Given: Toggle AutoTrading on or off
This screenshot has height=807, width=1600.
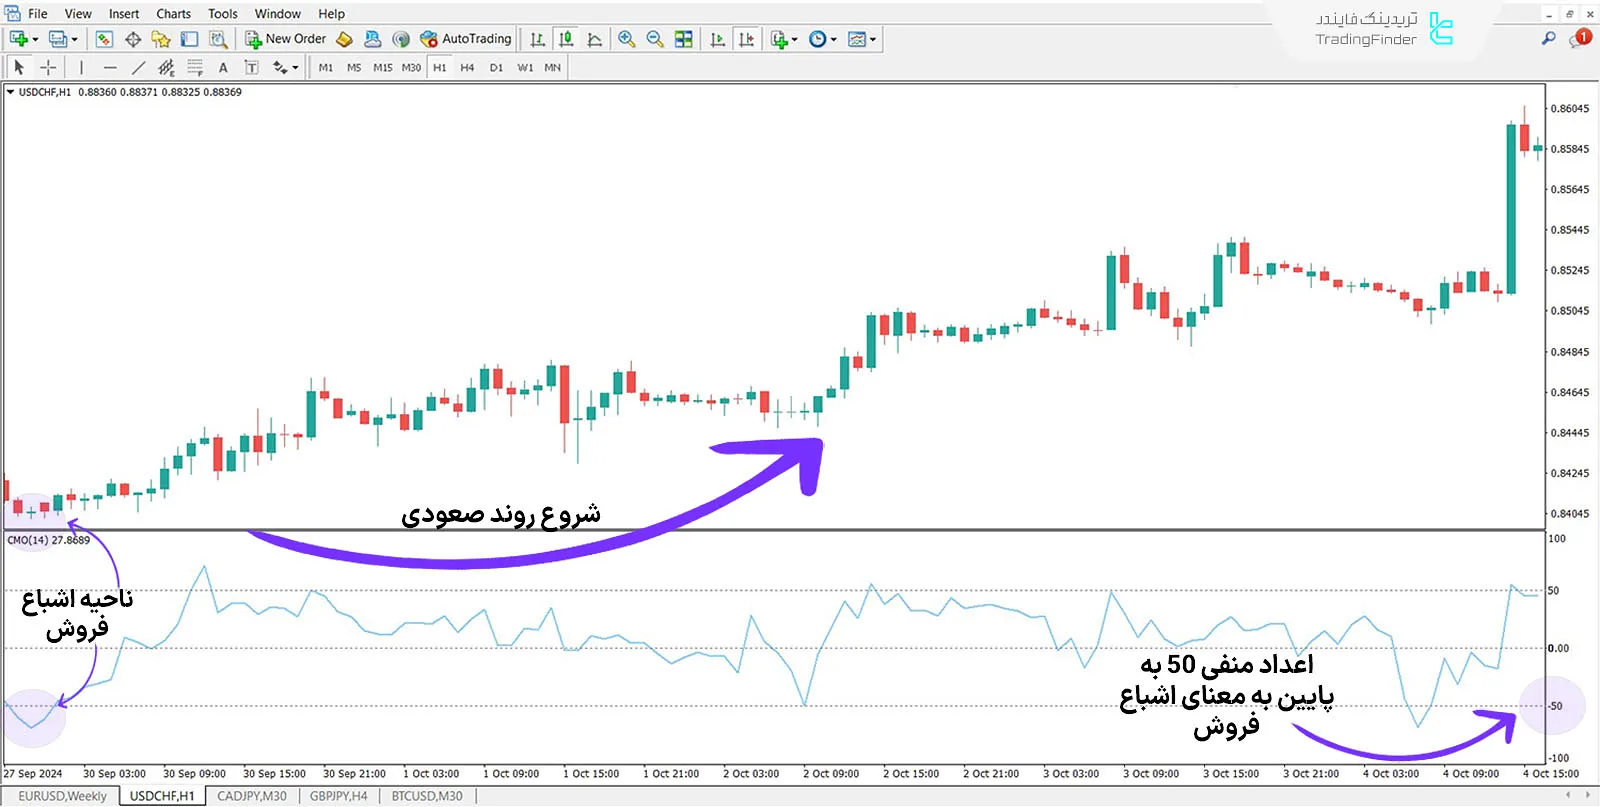Looking at the screenshot, I should [466, 39].
